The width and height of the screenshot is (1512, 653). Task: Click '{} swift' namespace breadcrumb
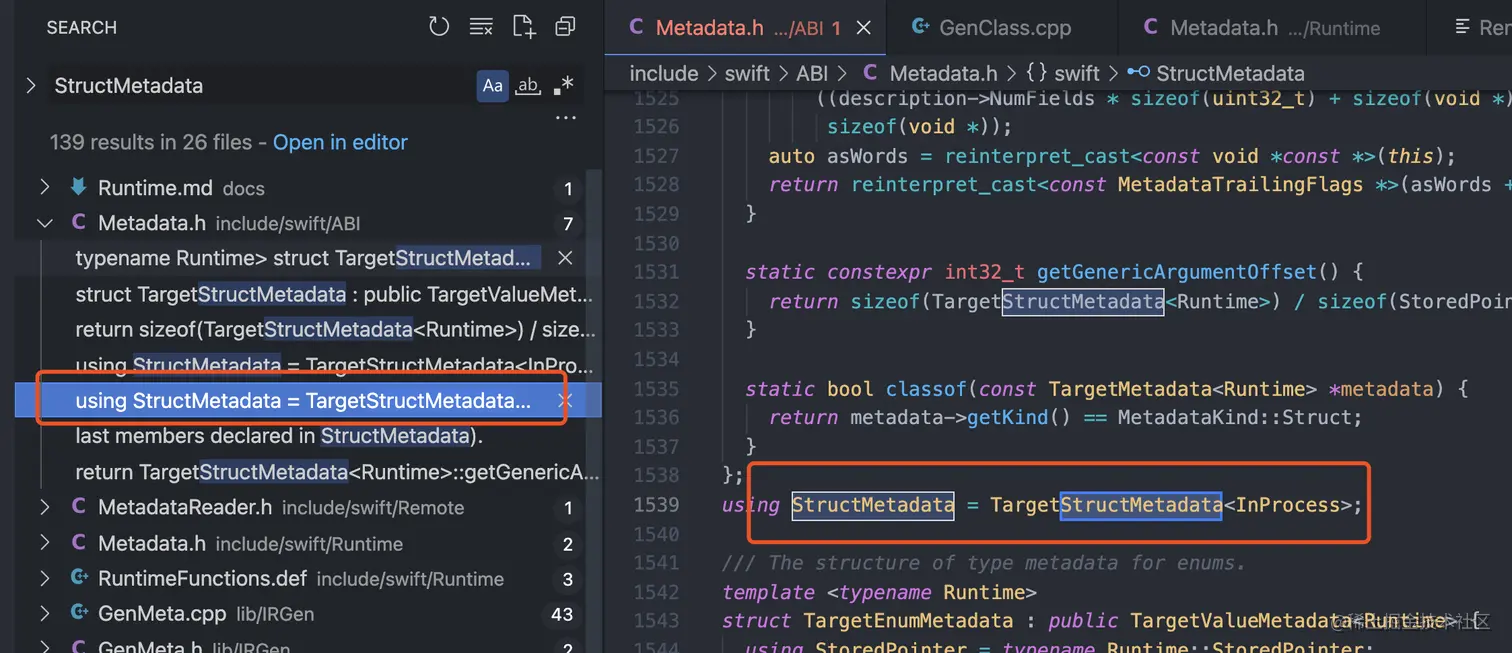[x=1062, y=73]
